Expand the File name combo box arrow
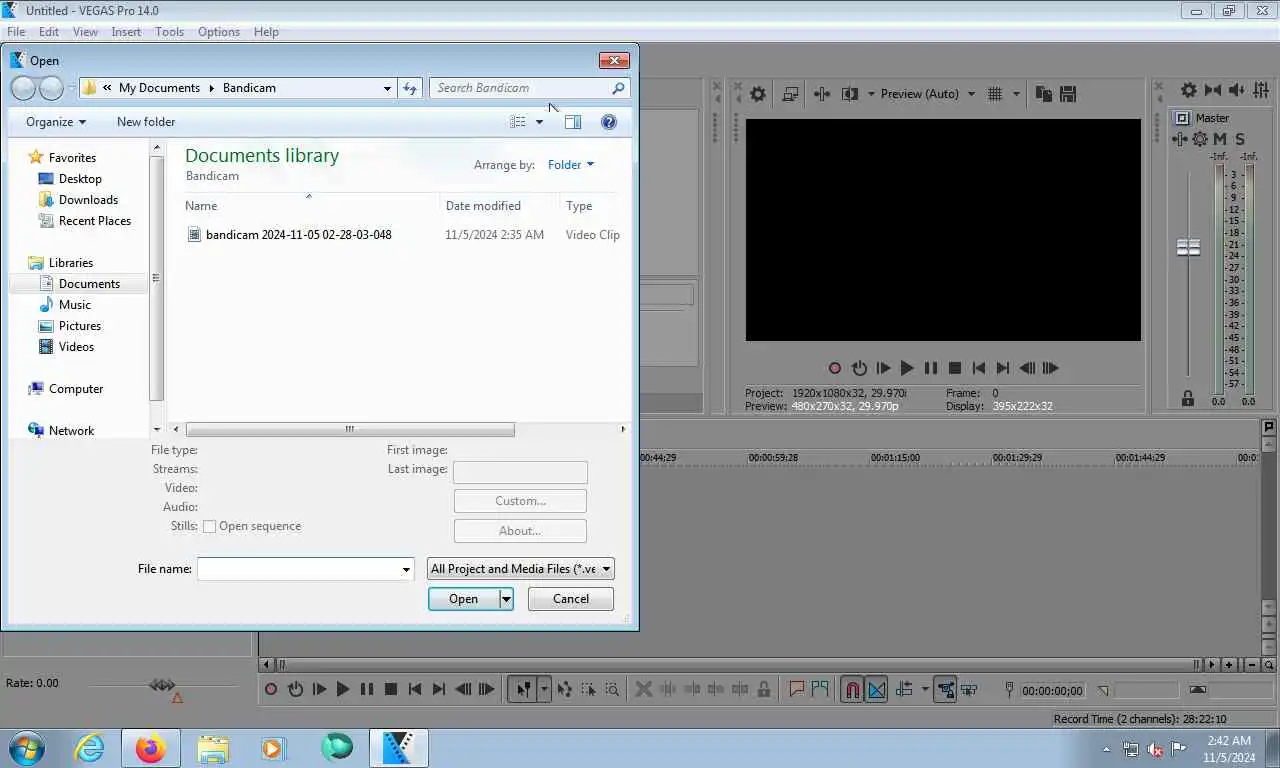This screenshot has width=1280, height=768. (x=406, y=569)
